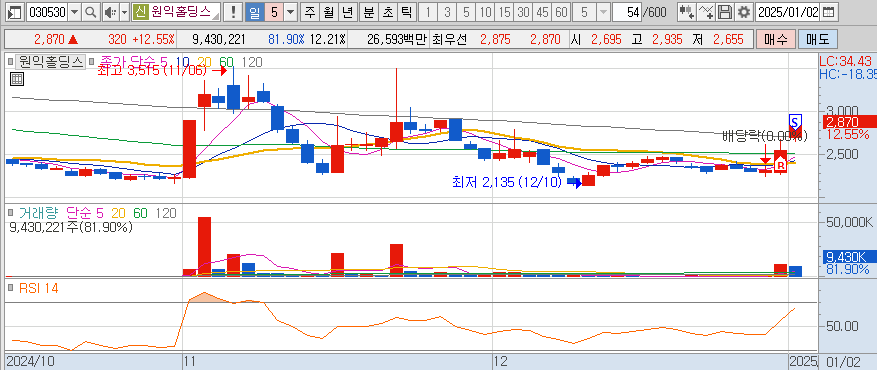Viewport: 877px width, 370px height.
Task: Expand the daily period dropdown arrow
Action: tap(291, 12)
